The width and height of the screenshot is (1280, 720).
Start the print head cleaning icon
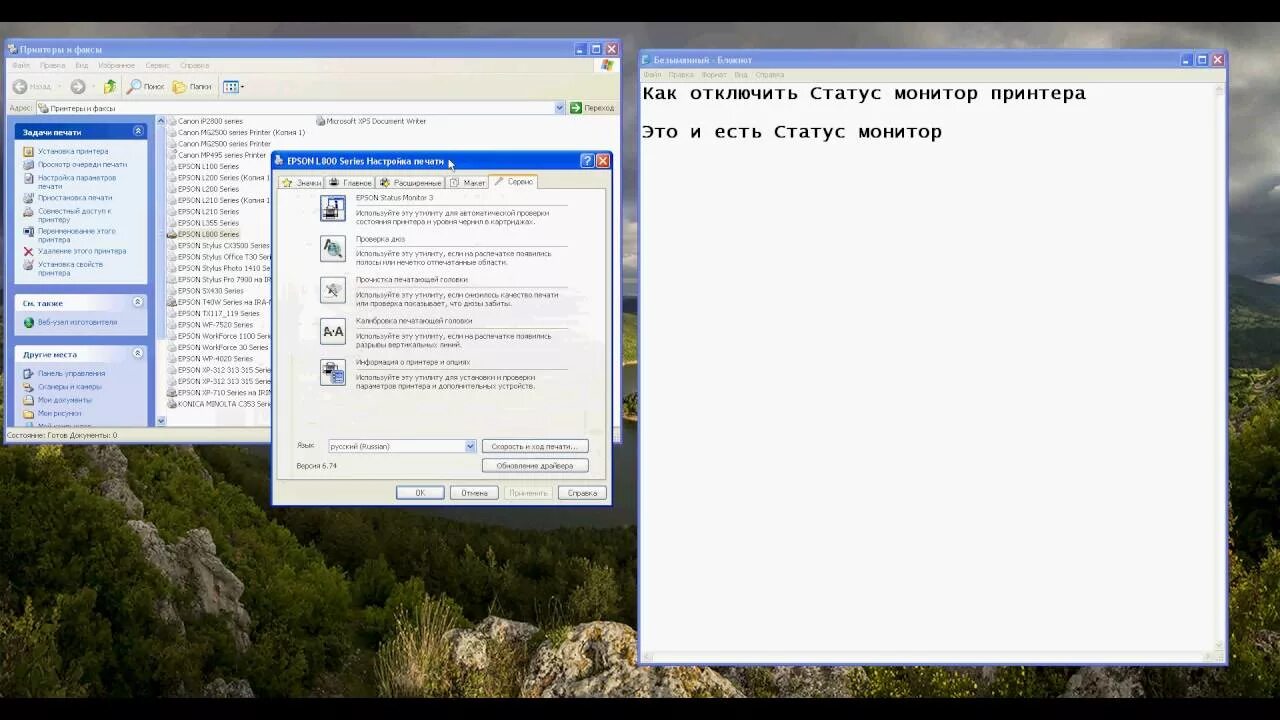pos(333,290)
